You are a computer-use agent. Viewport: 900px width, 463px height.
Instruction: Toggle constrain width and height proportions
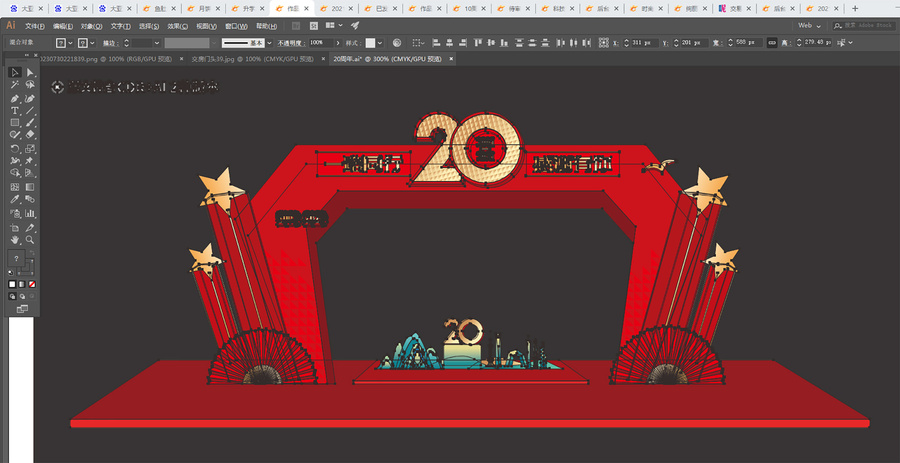pyautogui.click(x=772, y=42)
